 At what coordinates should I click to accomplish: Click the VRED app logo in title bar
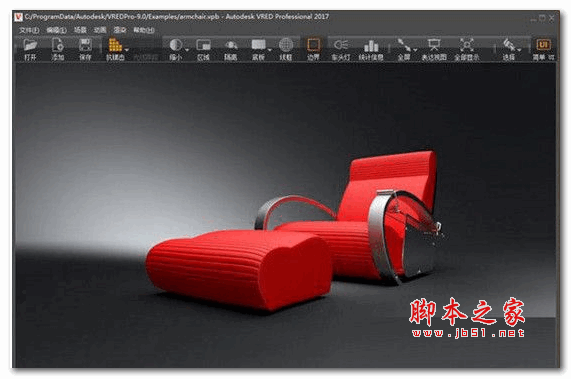coord(18,17)
